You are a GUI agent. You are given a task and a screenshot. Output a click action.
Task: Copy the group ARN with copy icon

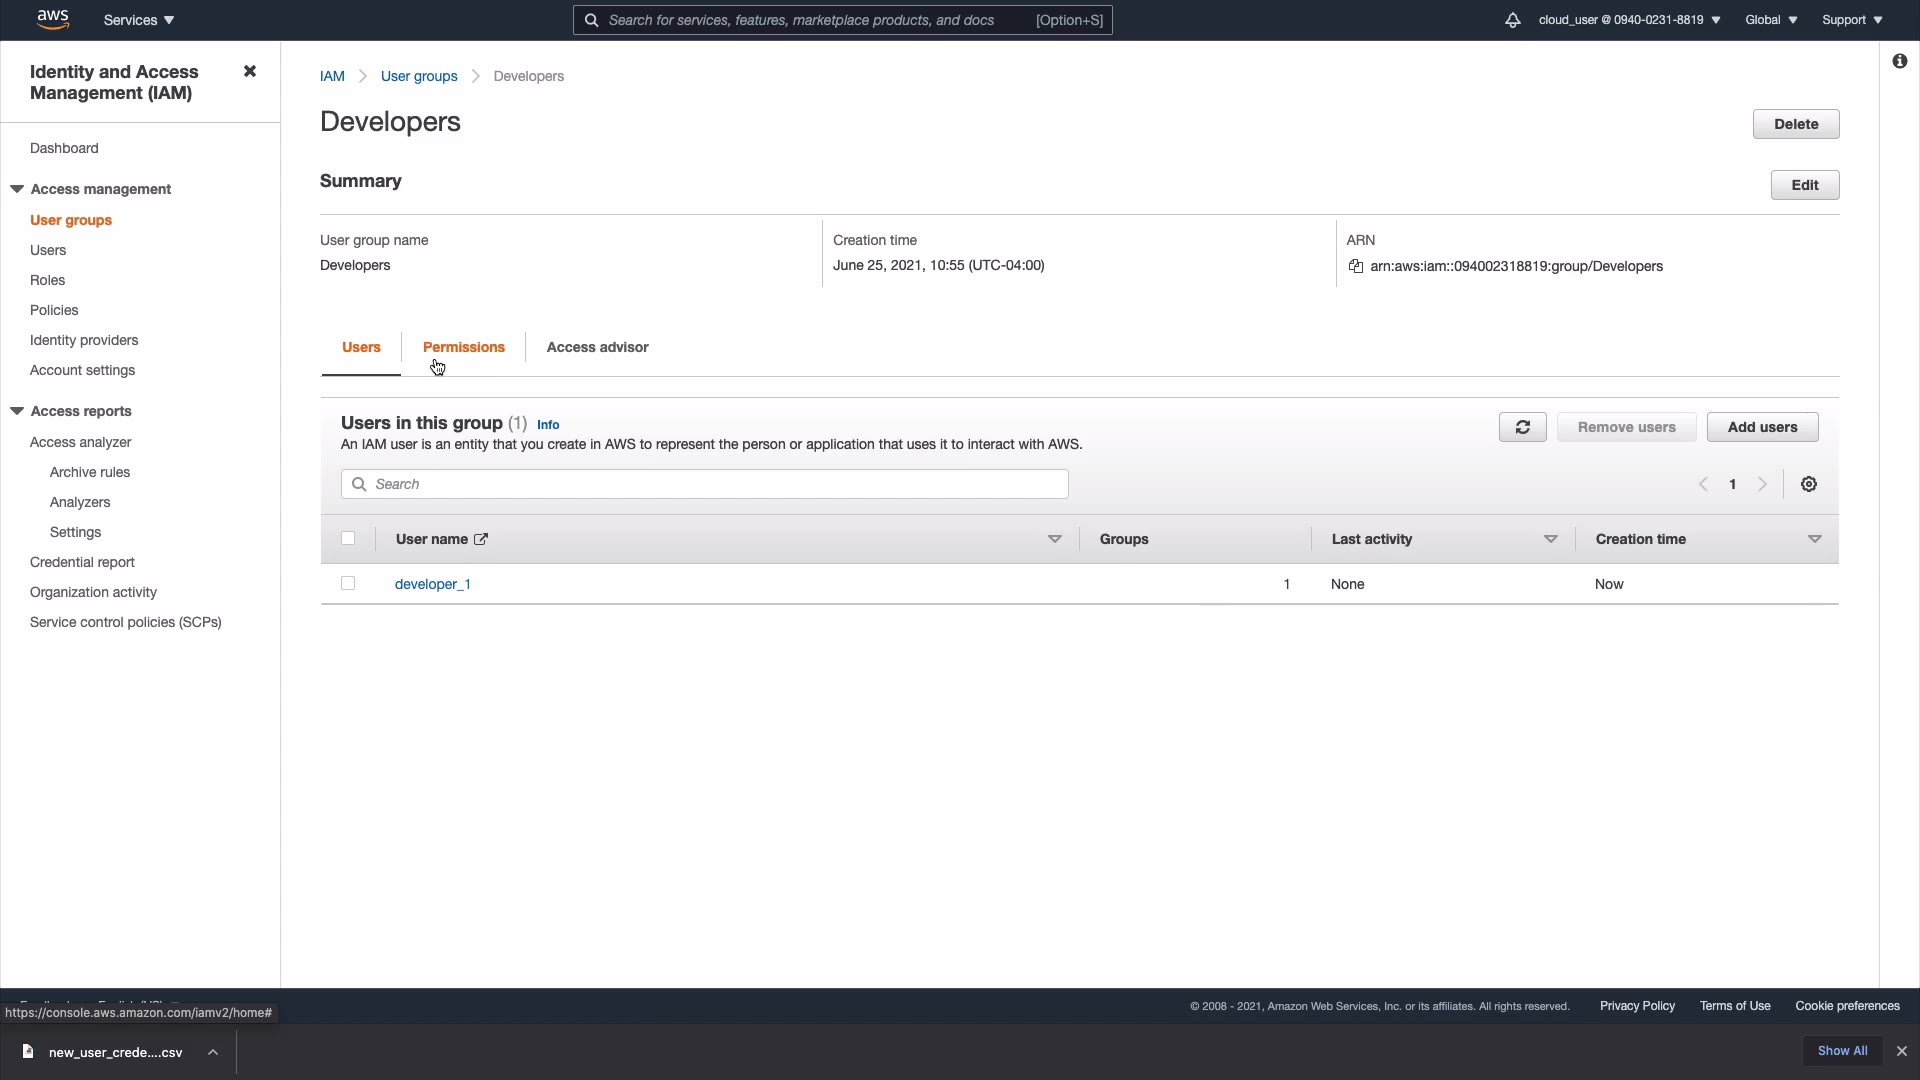point(1356,266)
